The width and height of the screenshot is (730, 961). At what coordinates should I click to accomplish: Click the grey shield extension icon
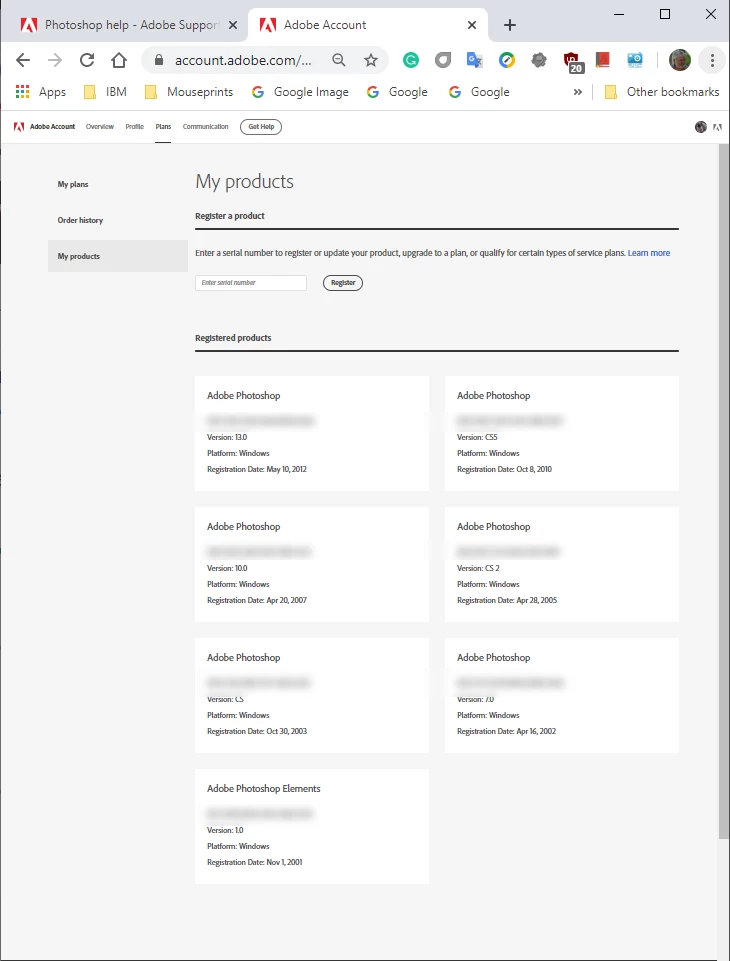(x=443, y=60)
